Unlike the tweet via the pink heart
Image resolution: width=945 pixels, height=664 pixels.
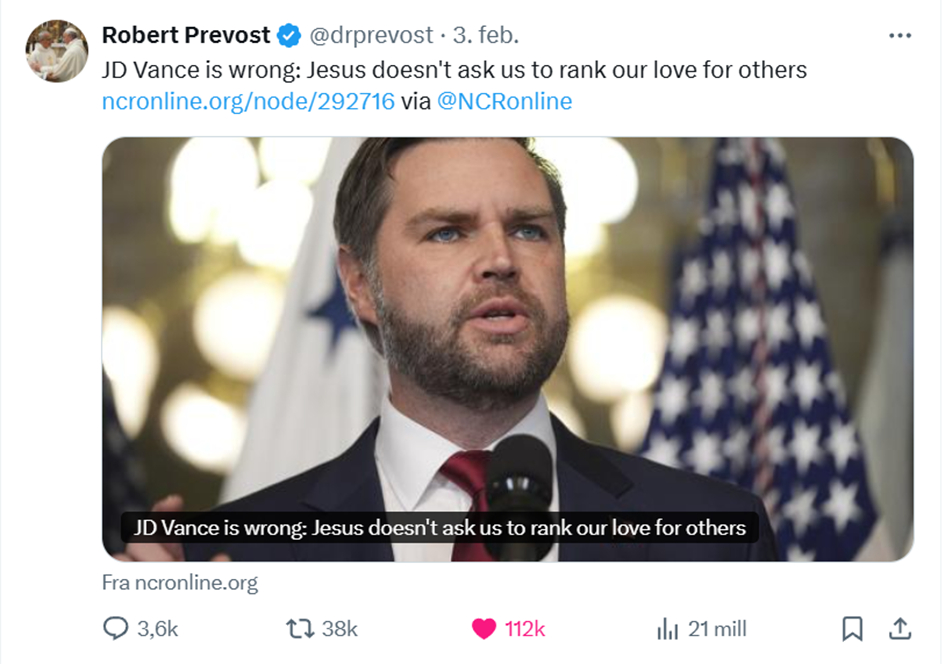click(484, 629)
